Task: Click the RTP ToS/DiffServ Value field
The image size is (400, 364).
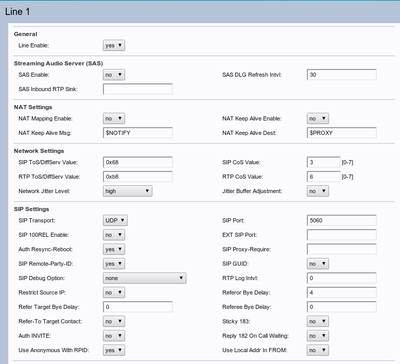Action: click(x=138, y=177)
